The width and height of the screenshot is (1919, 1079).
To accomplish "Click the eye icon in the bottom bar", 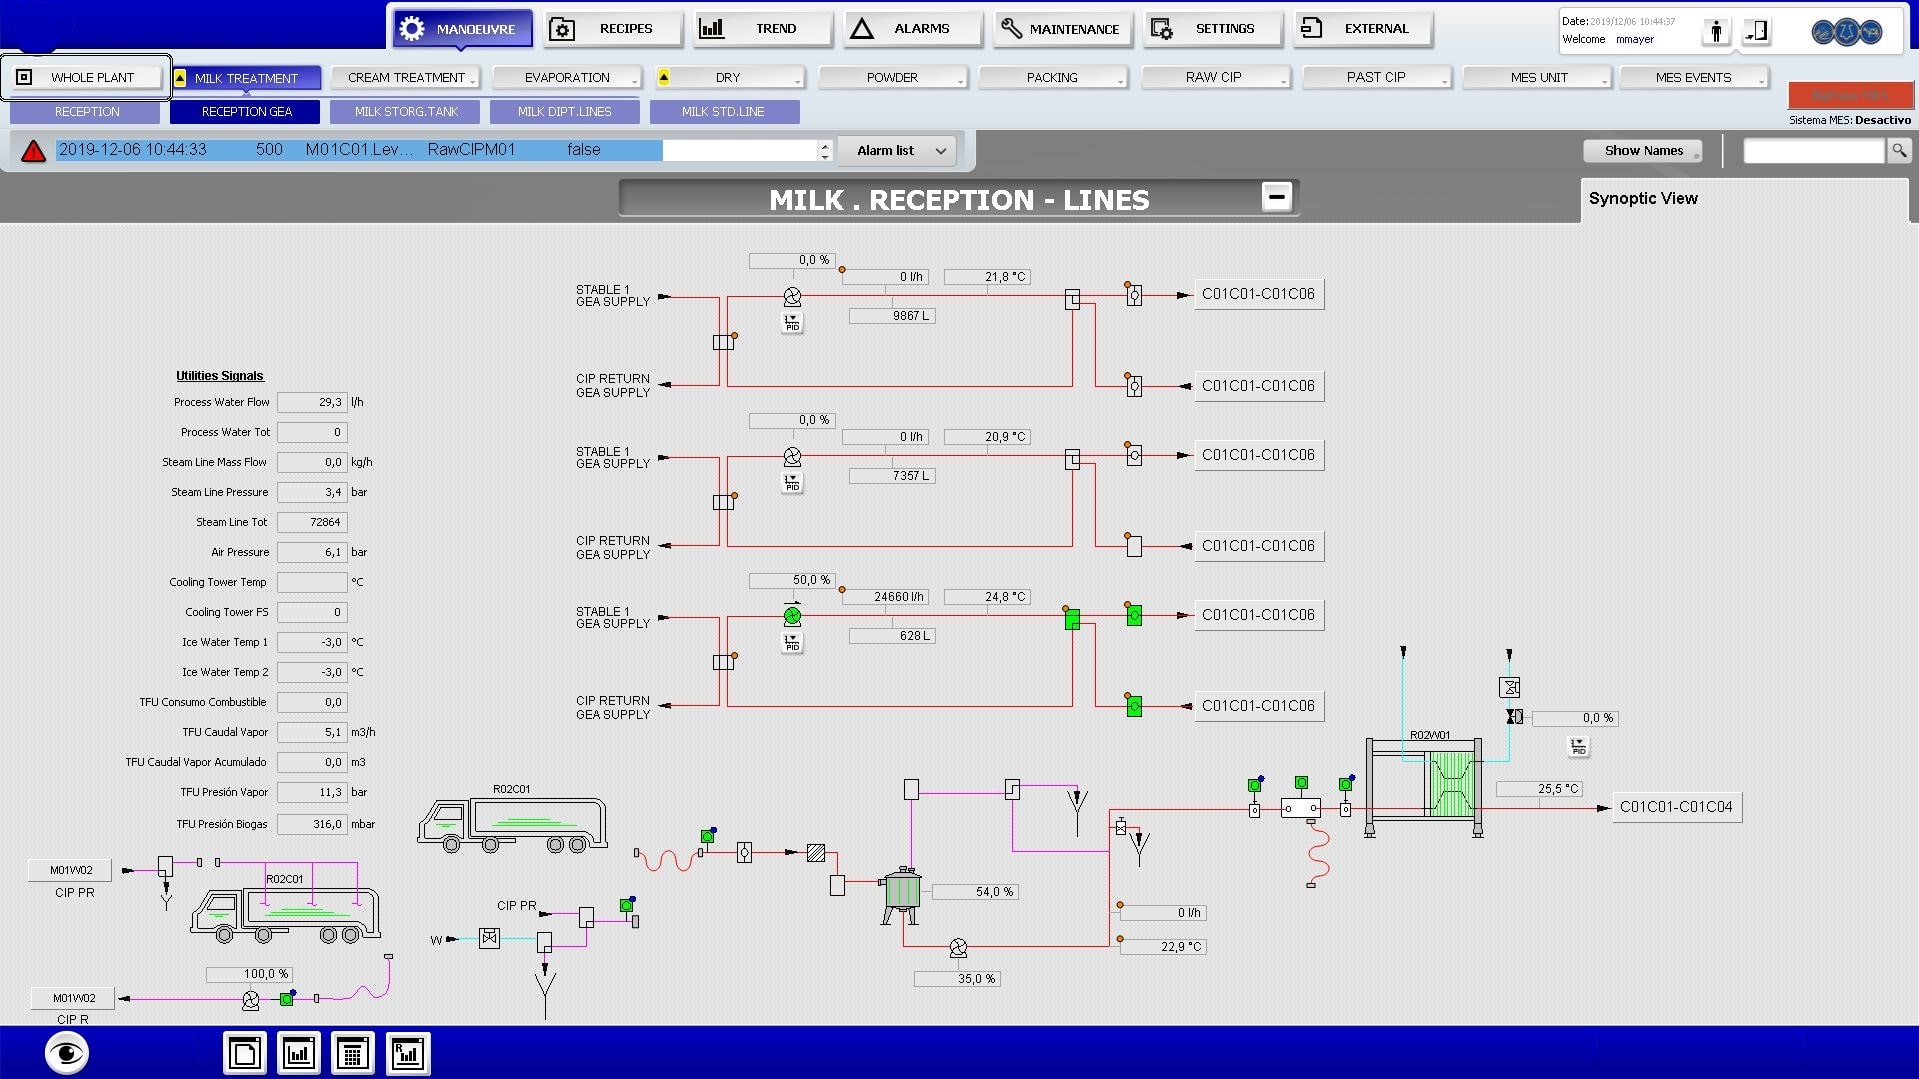I will (67, 1053).
